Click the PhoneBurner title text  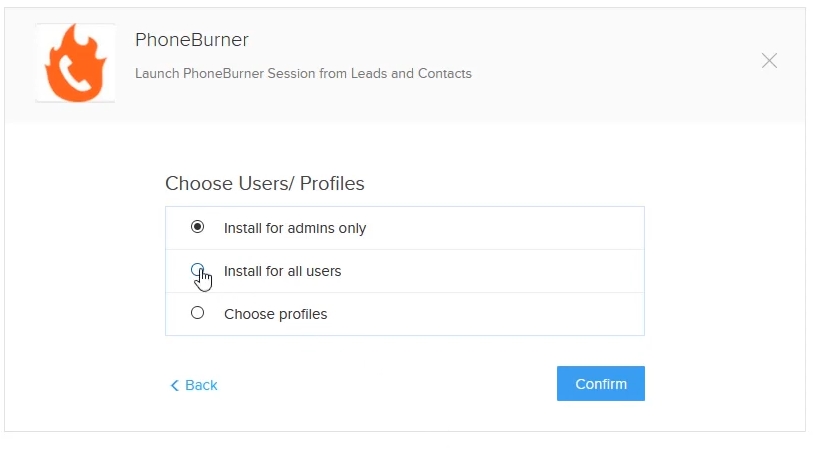pyautogui.click(x=191, y=40)
